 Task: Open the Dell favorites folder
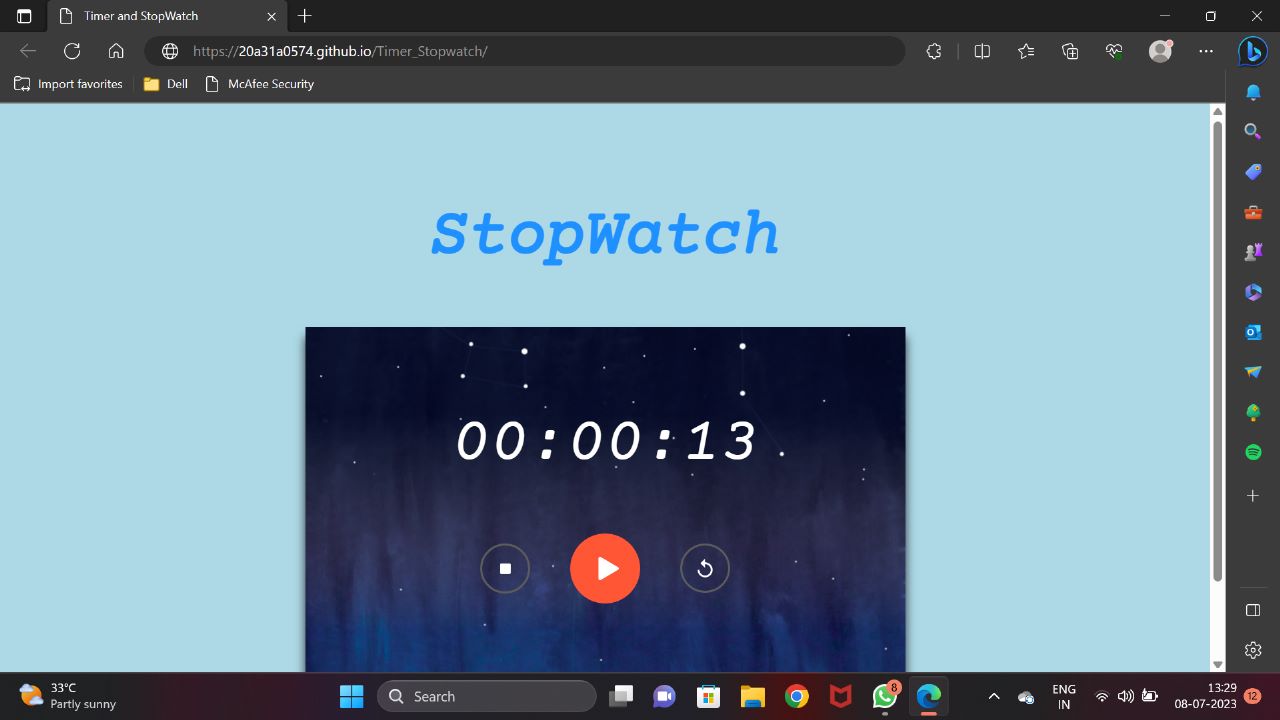click(166, 84)
